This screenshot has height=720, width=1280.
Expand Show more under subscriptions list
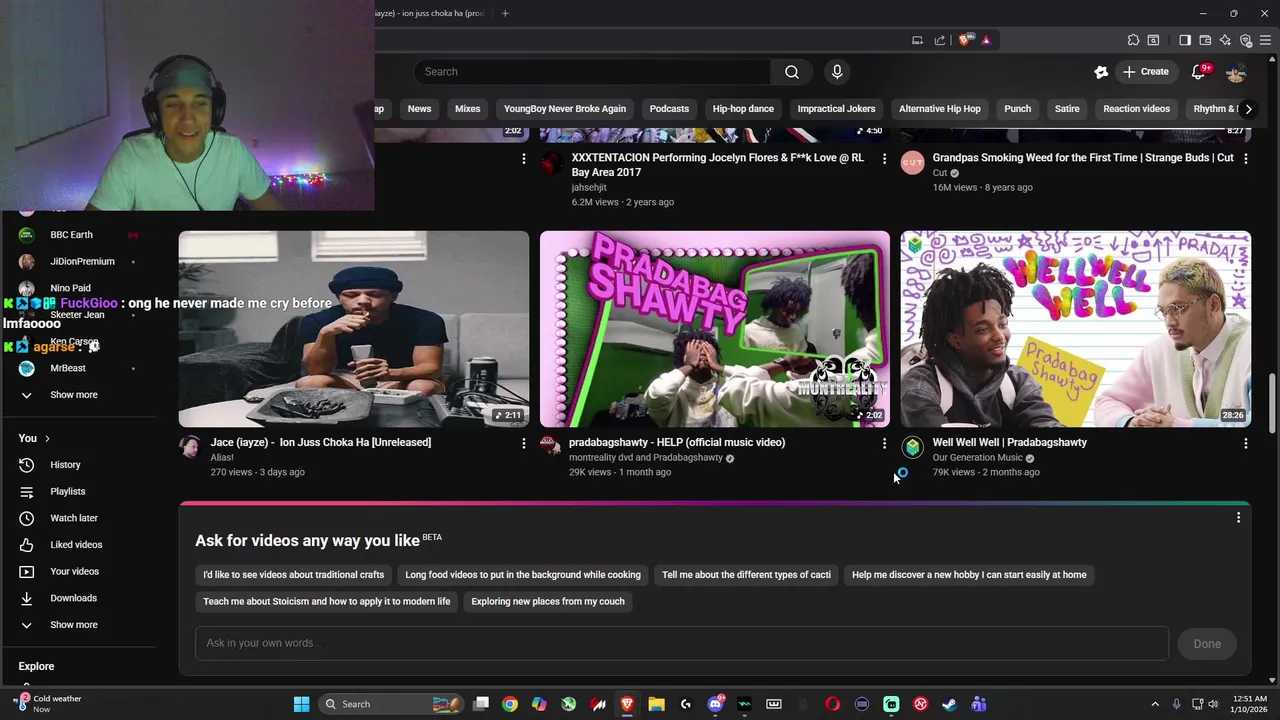coord(80,395)
